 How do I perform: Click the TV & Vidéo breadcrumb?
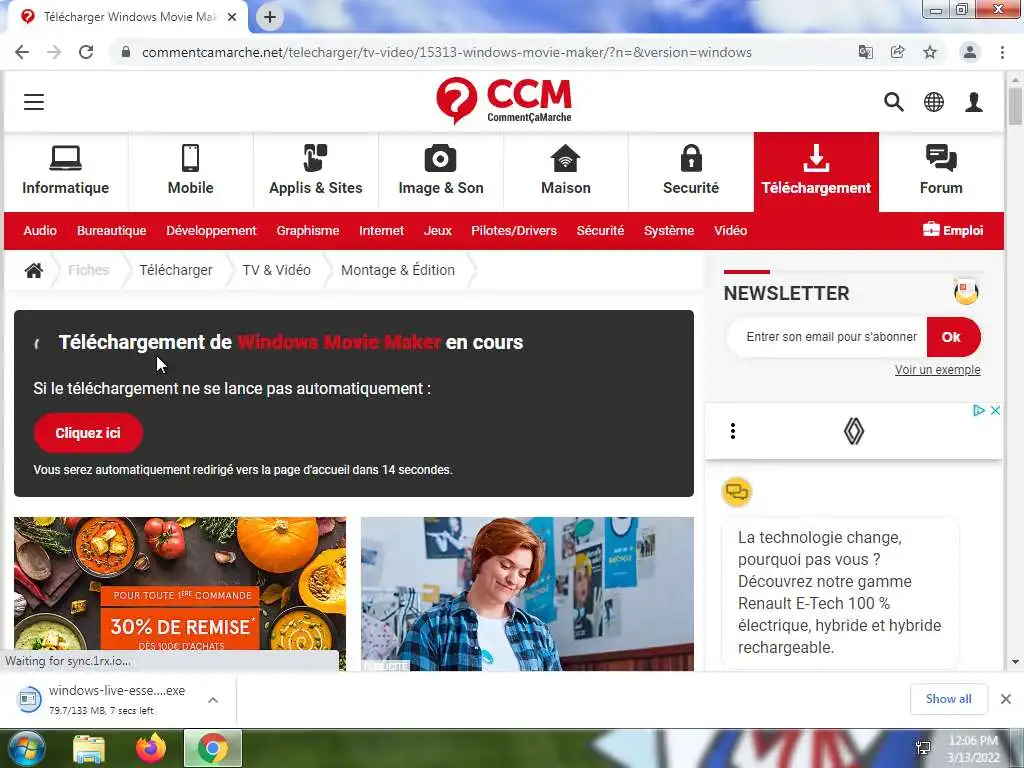pos(276,270)
